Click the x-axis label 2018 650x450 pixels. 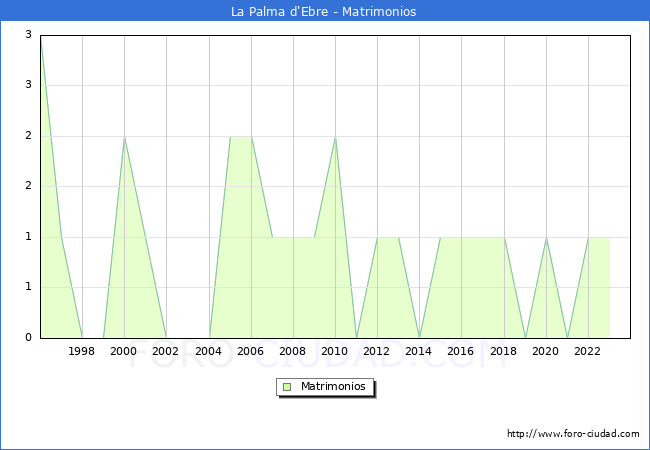[504, 351]
